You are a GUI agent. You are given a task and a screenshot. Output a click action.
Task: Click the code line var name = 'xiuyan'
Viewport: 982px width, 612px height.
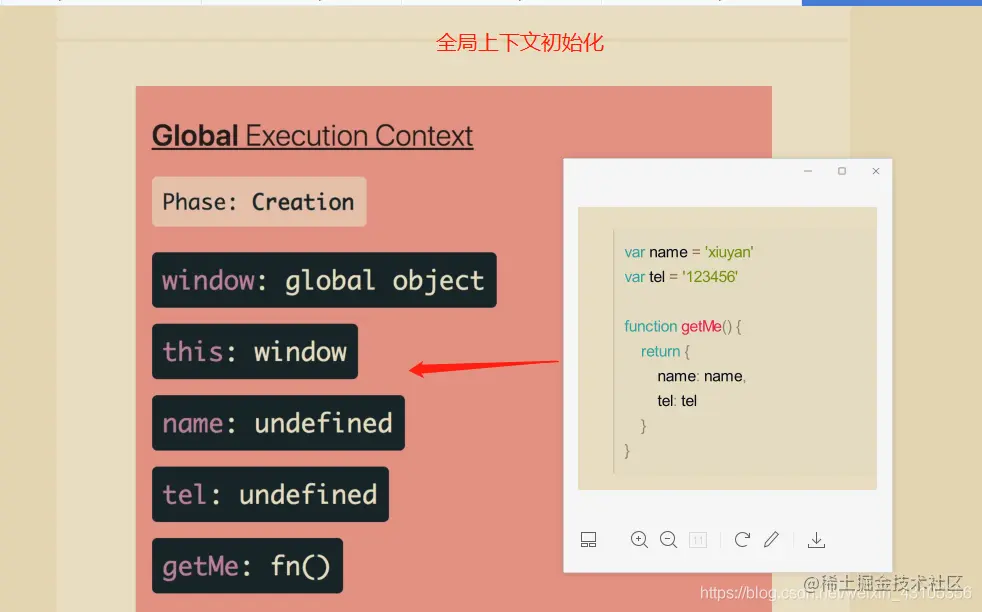(x=688, y=252)
